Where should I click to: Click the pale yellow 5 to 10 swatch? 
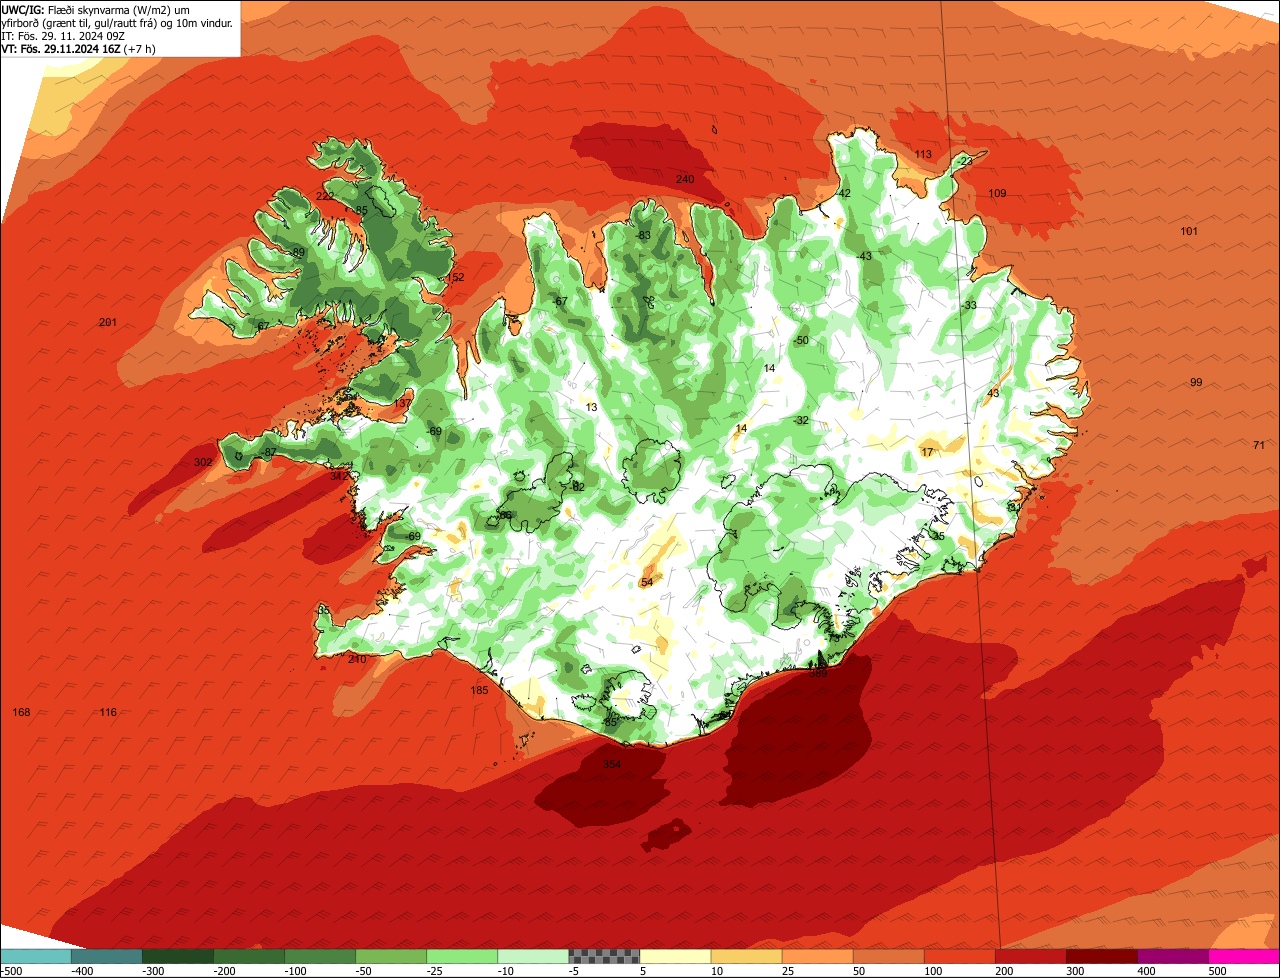coord(675,956)
